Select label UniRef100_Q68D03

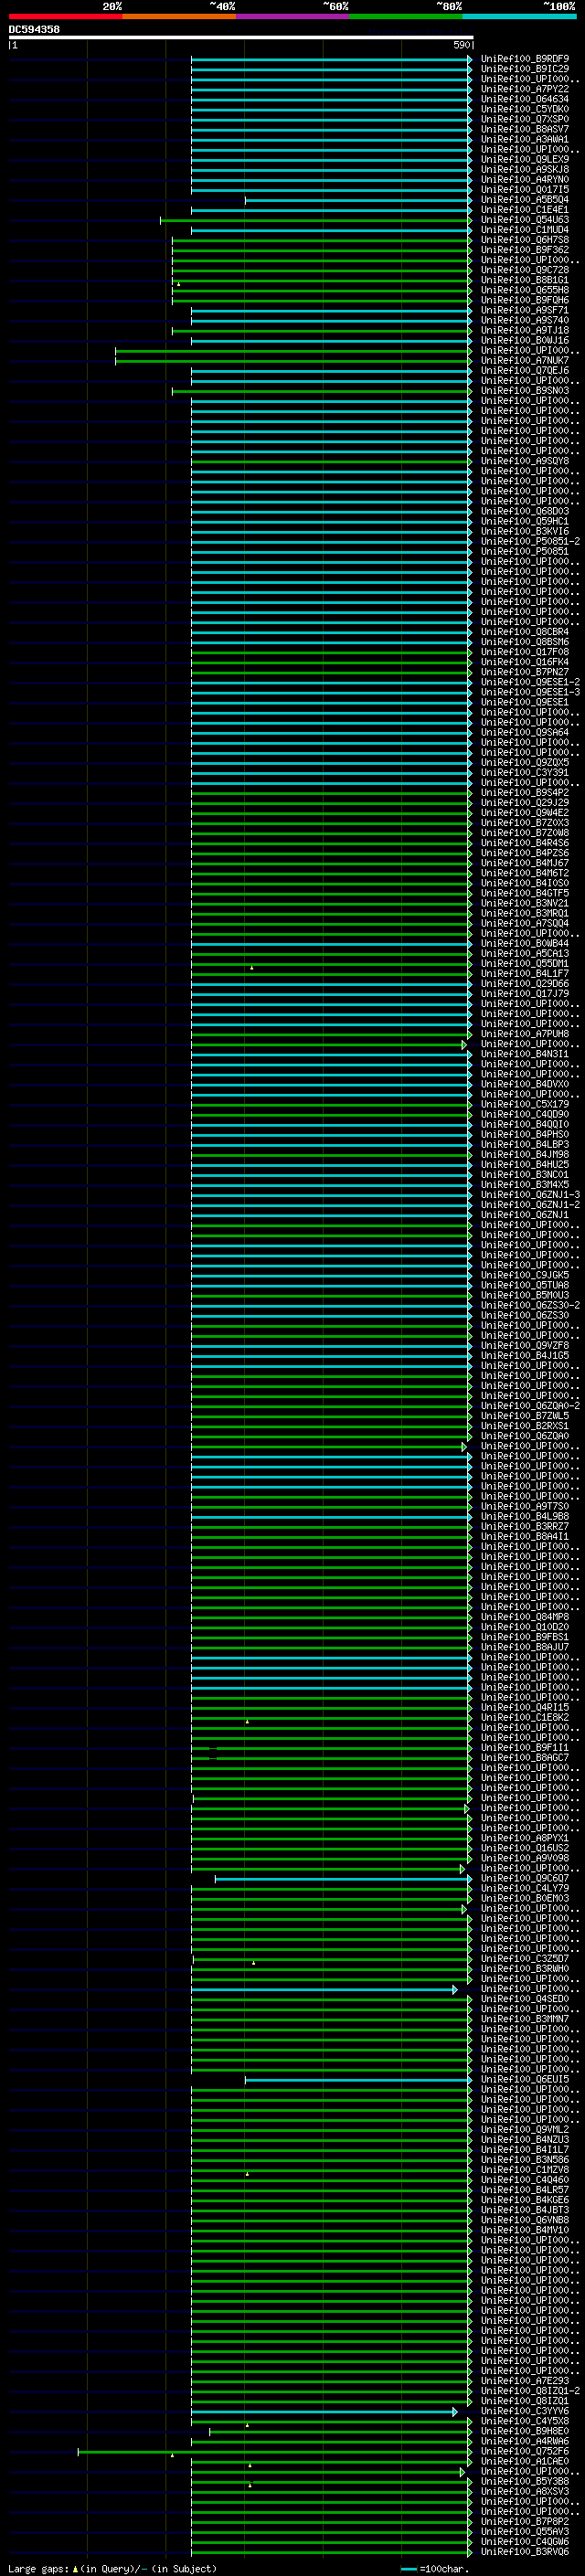525,512
